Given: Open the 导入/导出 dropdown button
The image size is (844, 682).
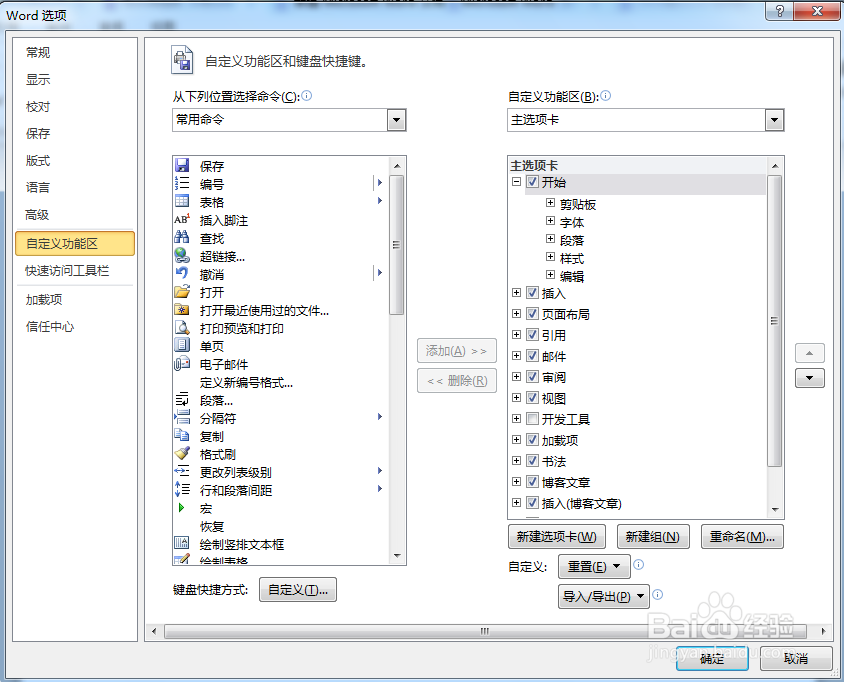Looking at the screenshot, I should (603, 596).
